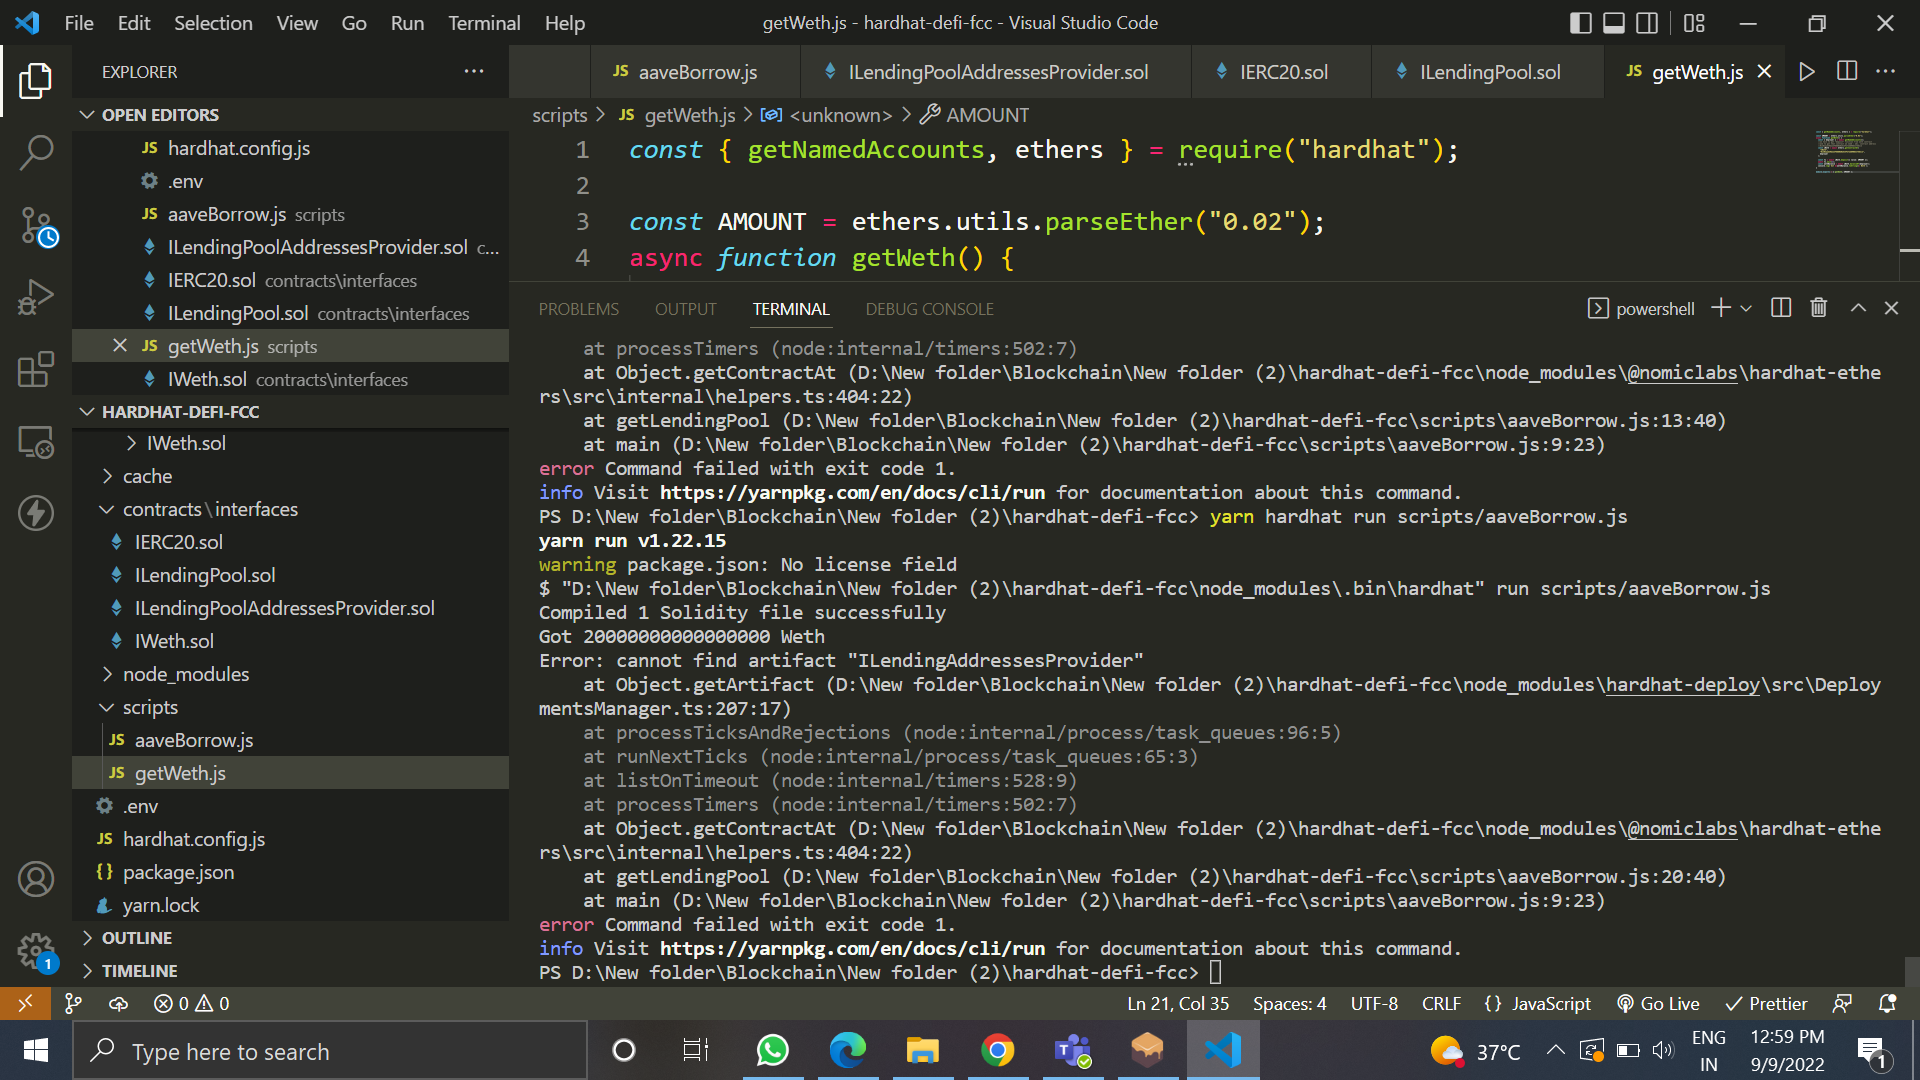Screen dimensions: 1920x1080
Task: Open the Search view in activity bar
Action: (36, 153)
